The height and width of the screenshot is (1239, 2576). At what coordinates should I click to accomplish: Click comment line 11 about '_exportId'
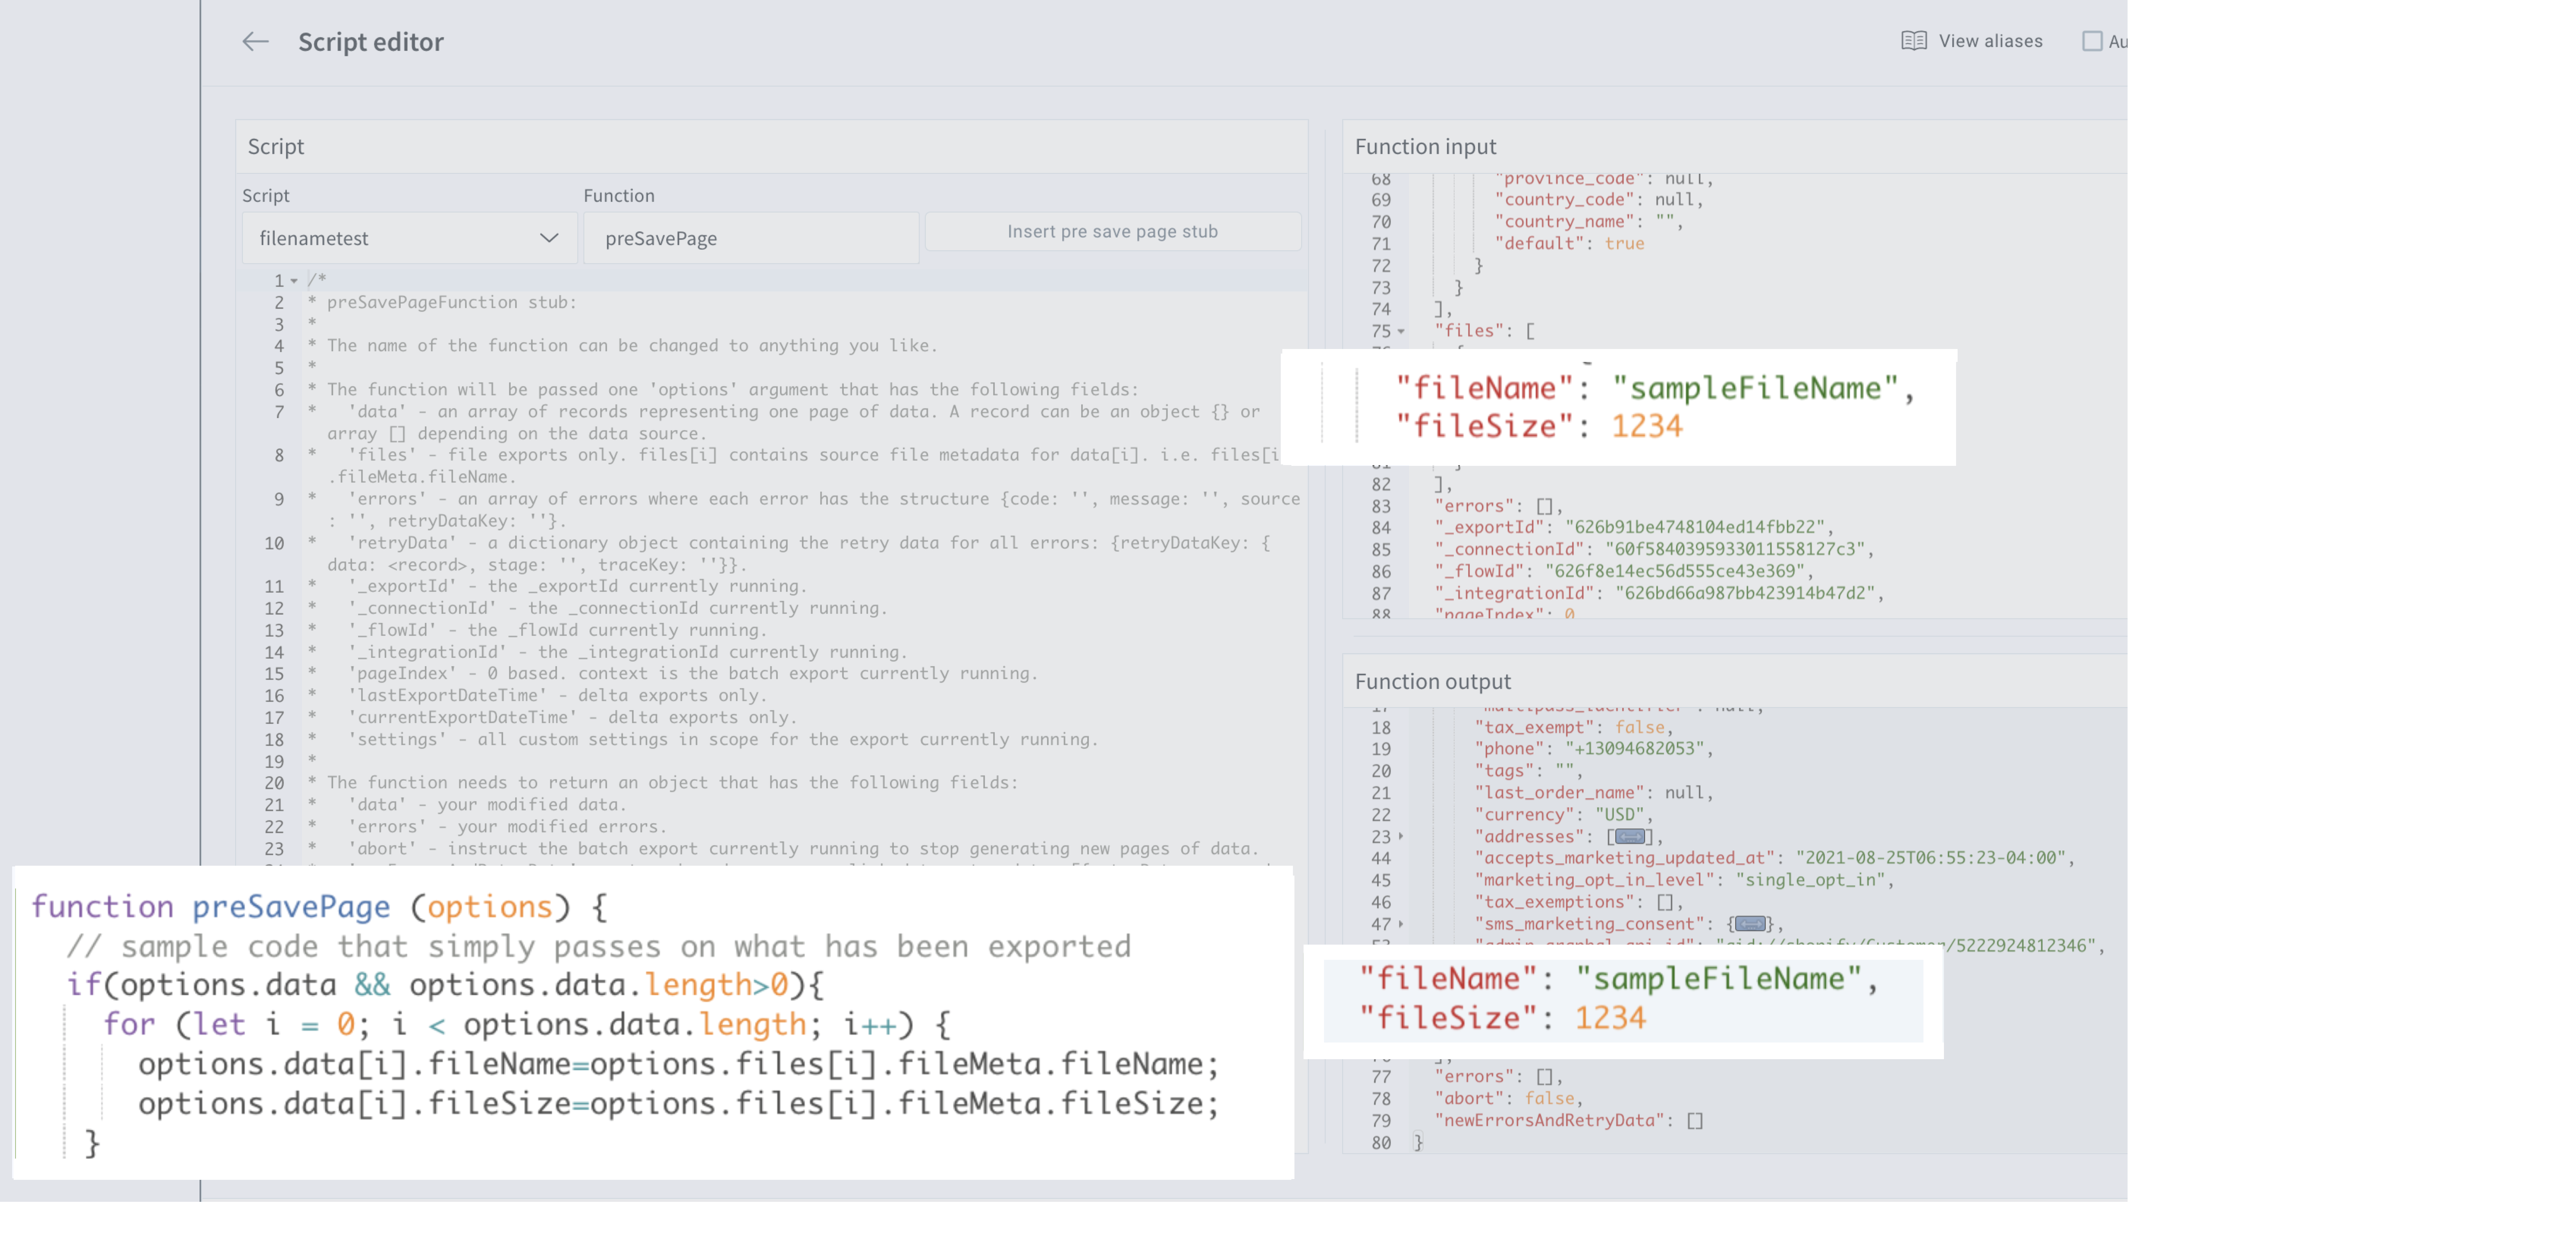click(557, 586)
